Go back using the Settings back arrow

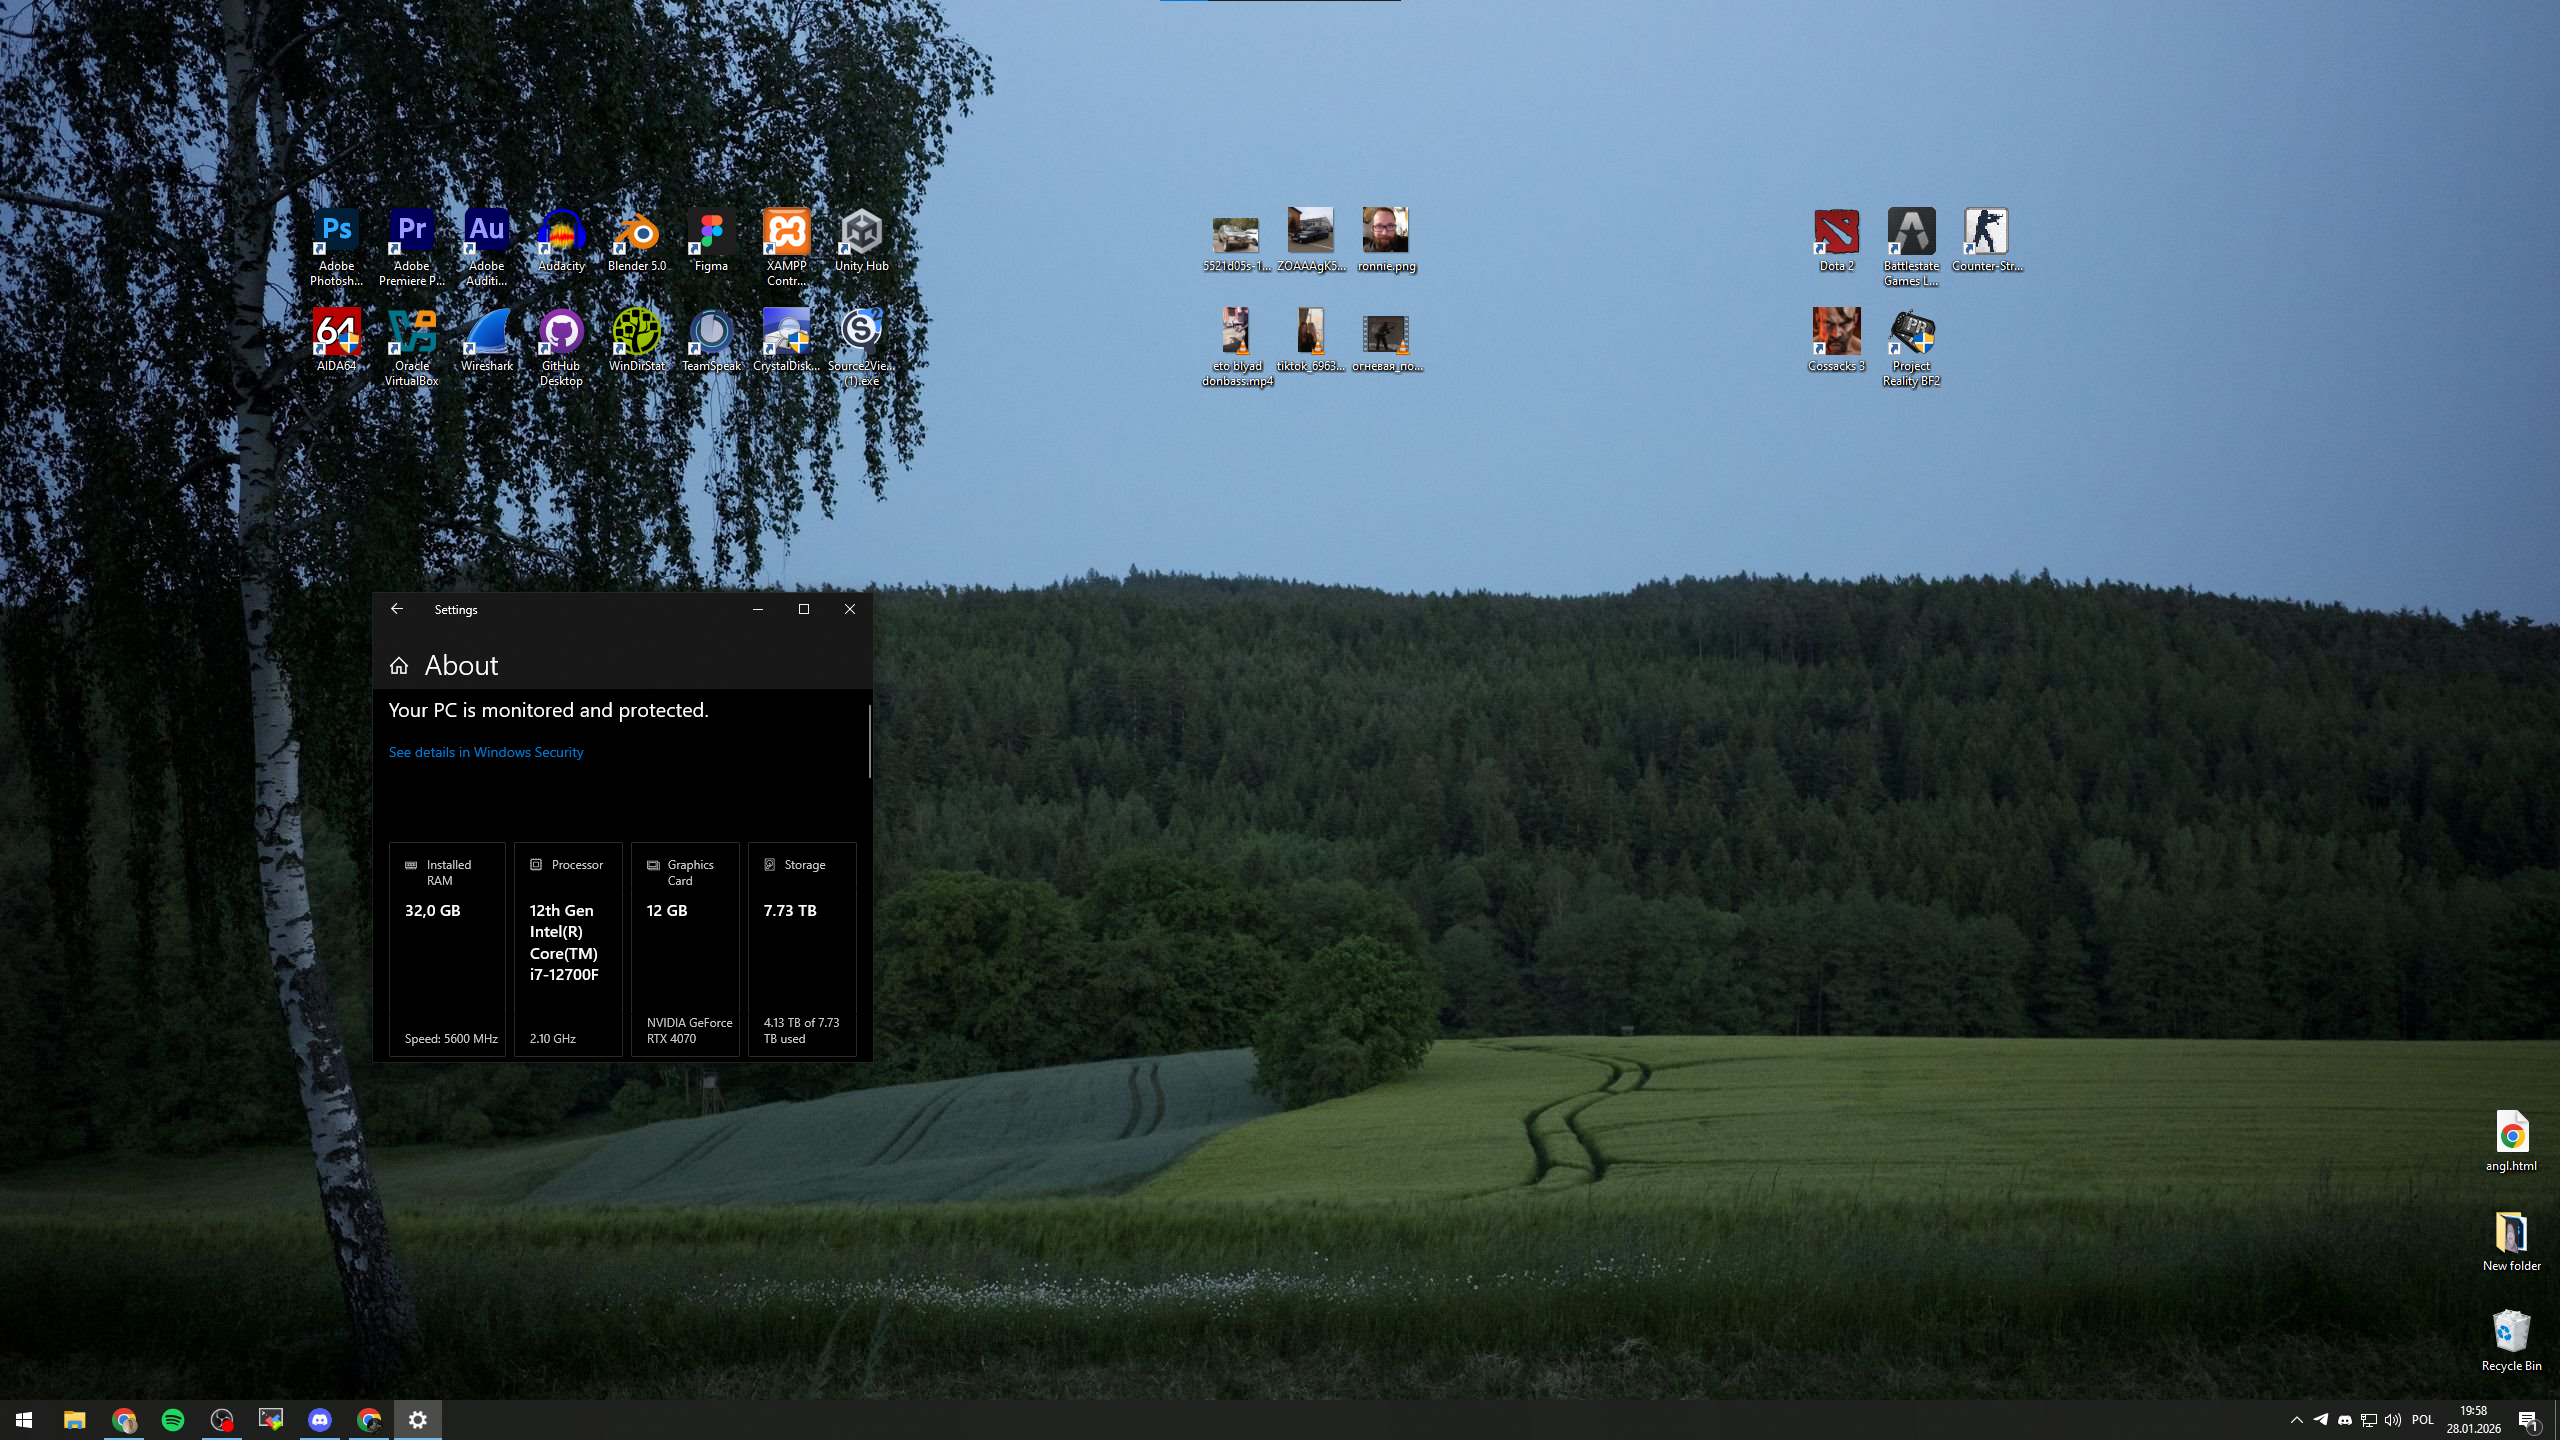(397, 609)
